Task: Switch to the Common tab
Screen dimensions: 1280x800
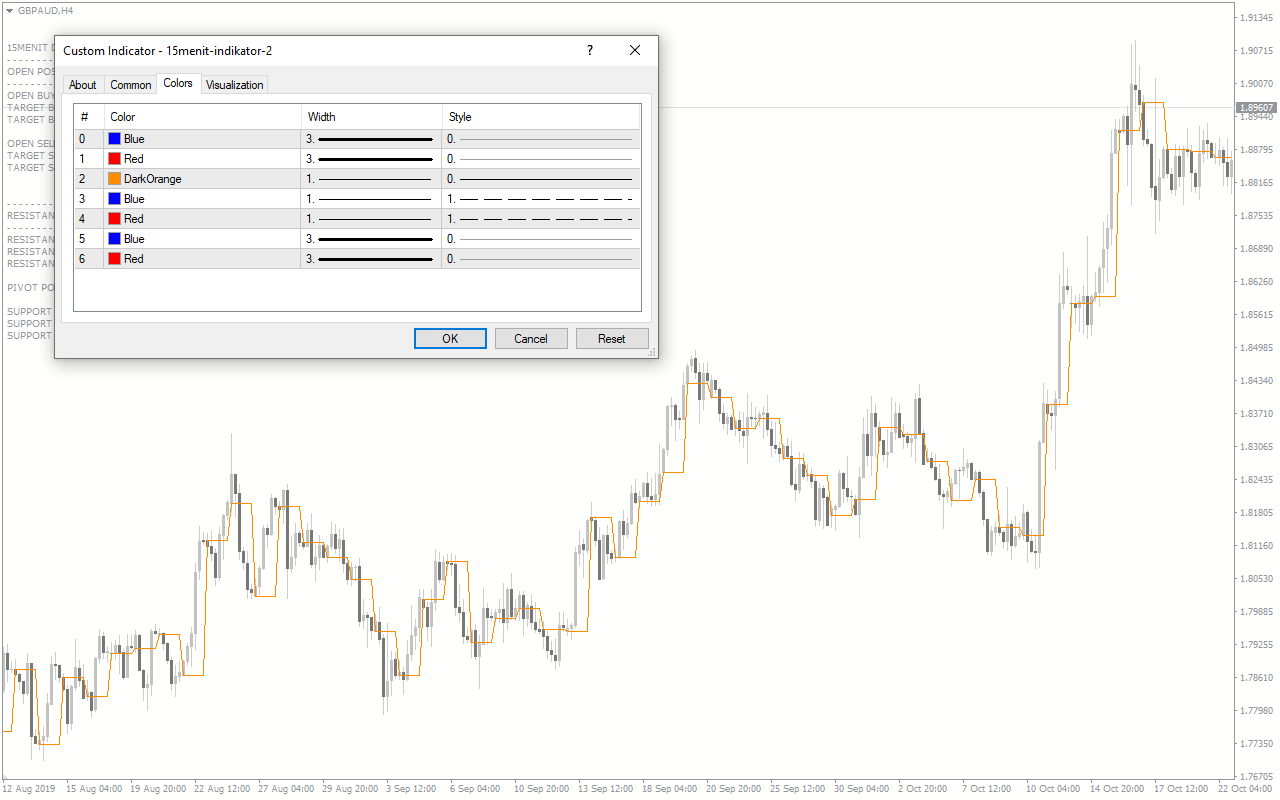Action: [x=131, y=85]
